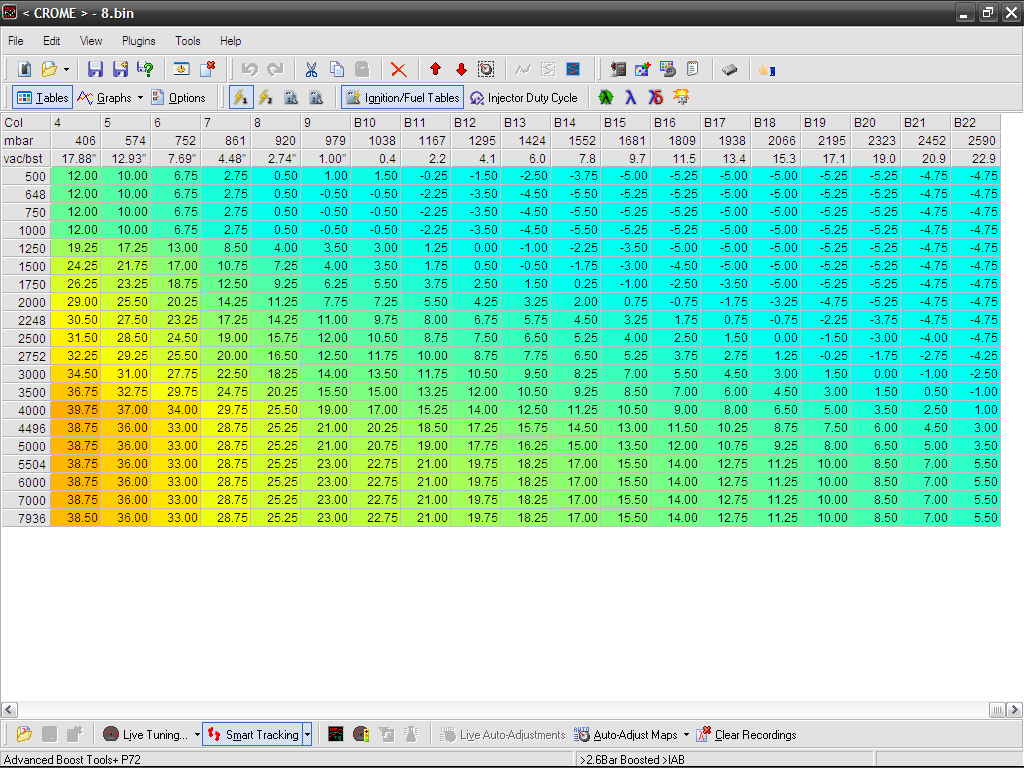Click the red X delete icon
Image resolution: width=1024 pixels, height=768 pixels.
(398, 69)
